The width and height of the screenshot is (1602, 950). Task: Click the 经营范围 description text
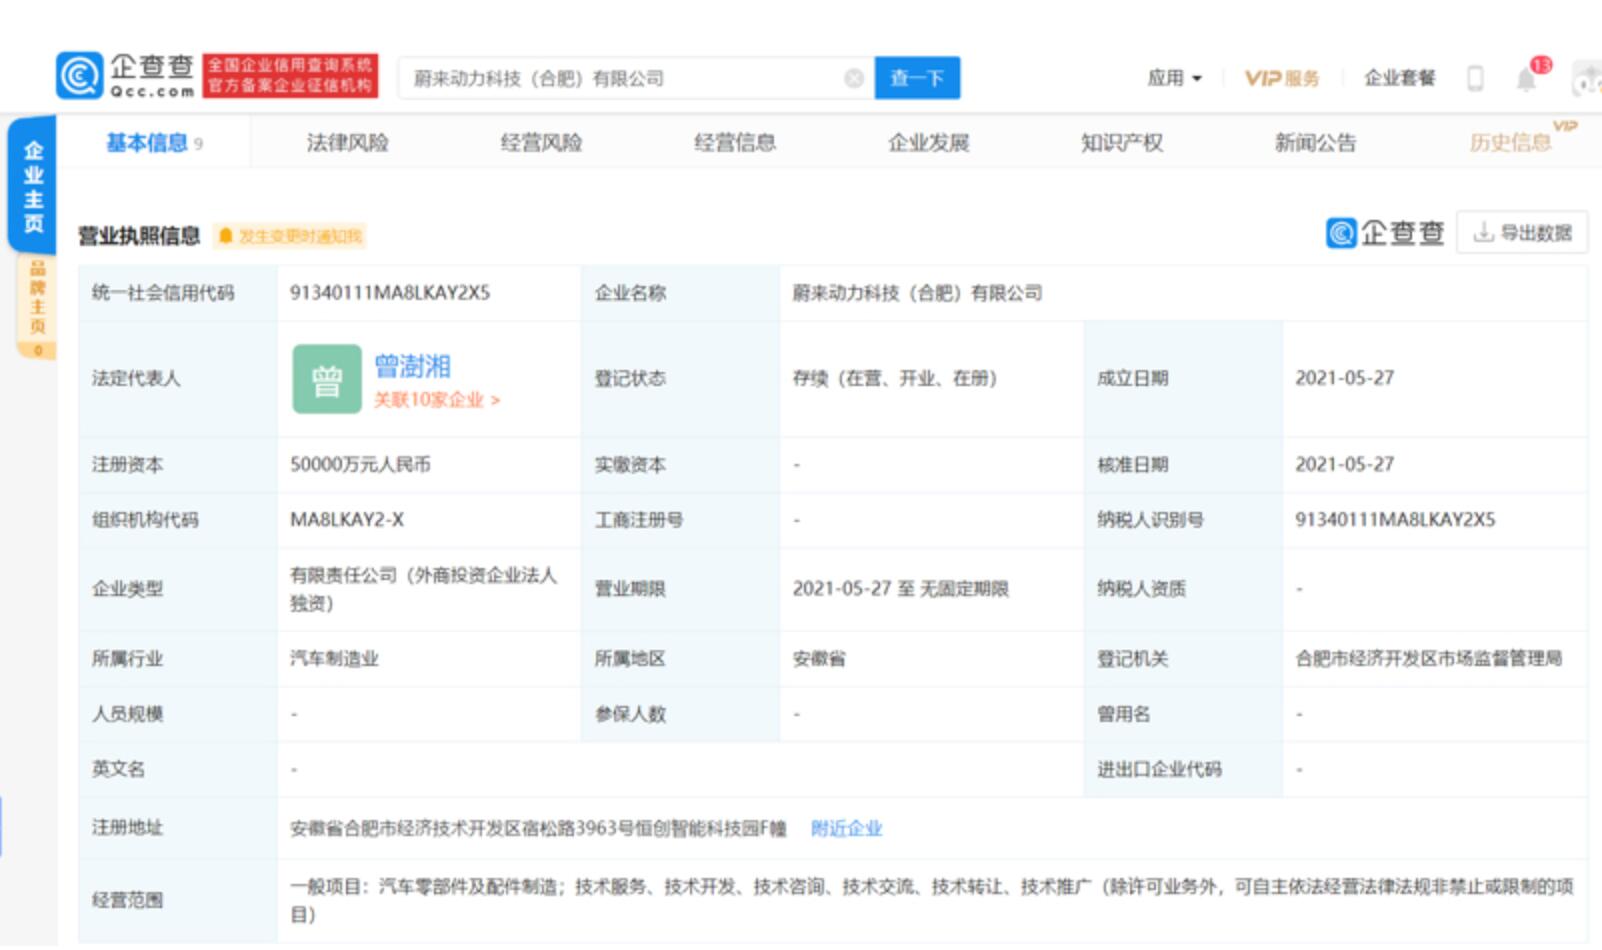pyautogui.click(x=932, y=900)
